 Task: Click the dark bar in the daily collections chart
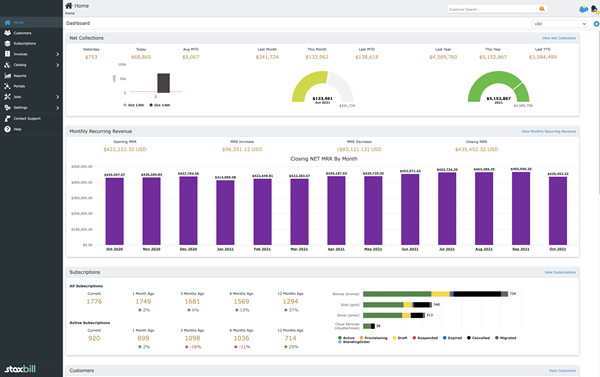click(x=163, y=83)
